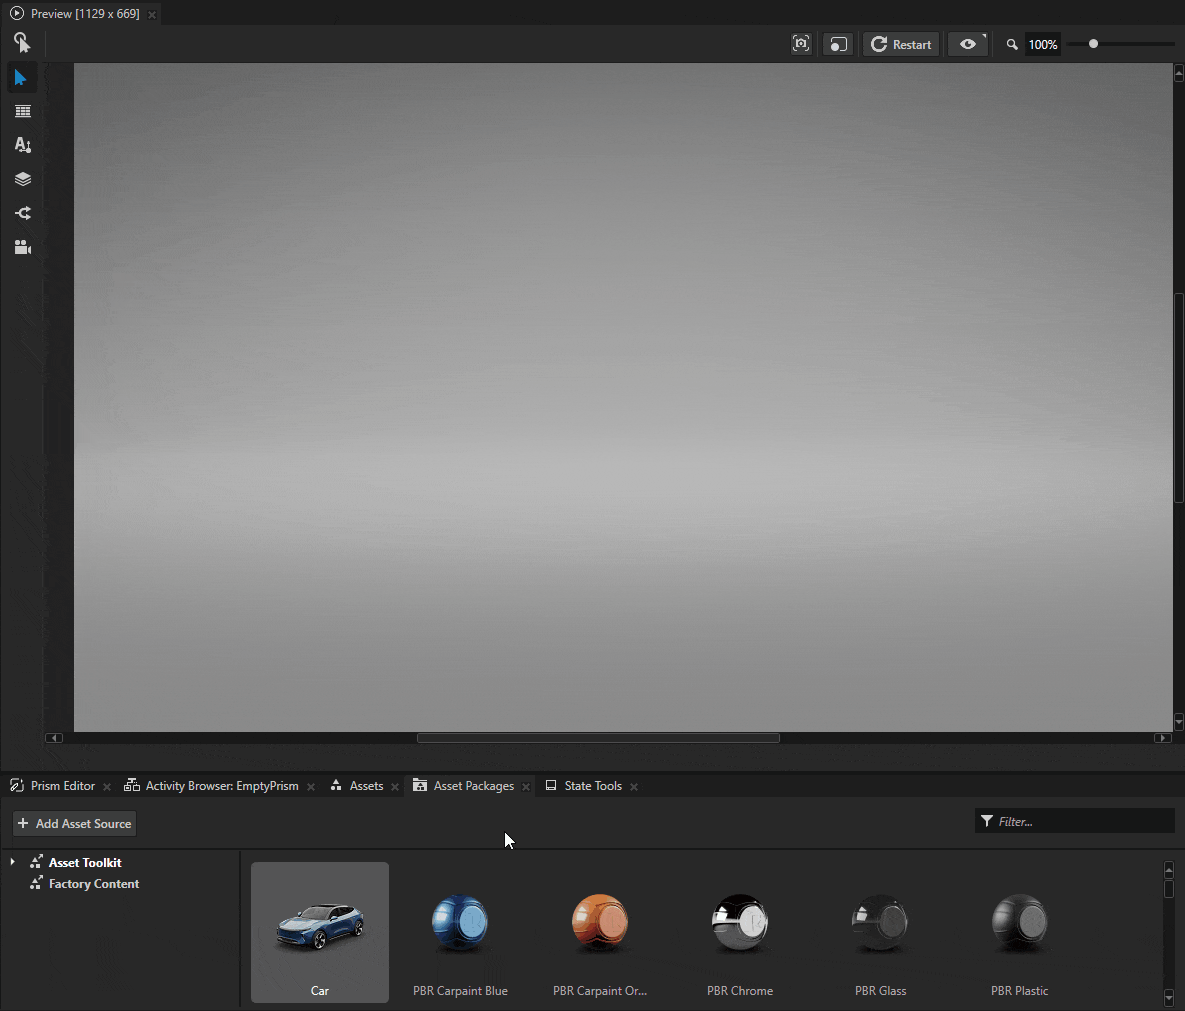1185x1011 pixels.
Task: Toggle the preview eye visibility button
Action: click(967, 44)
